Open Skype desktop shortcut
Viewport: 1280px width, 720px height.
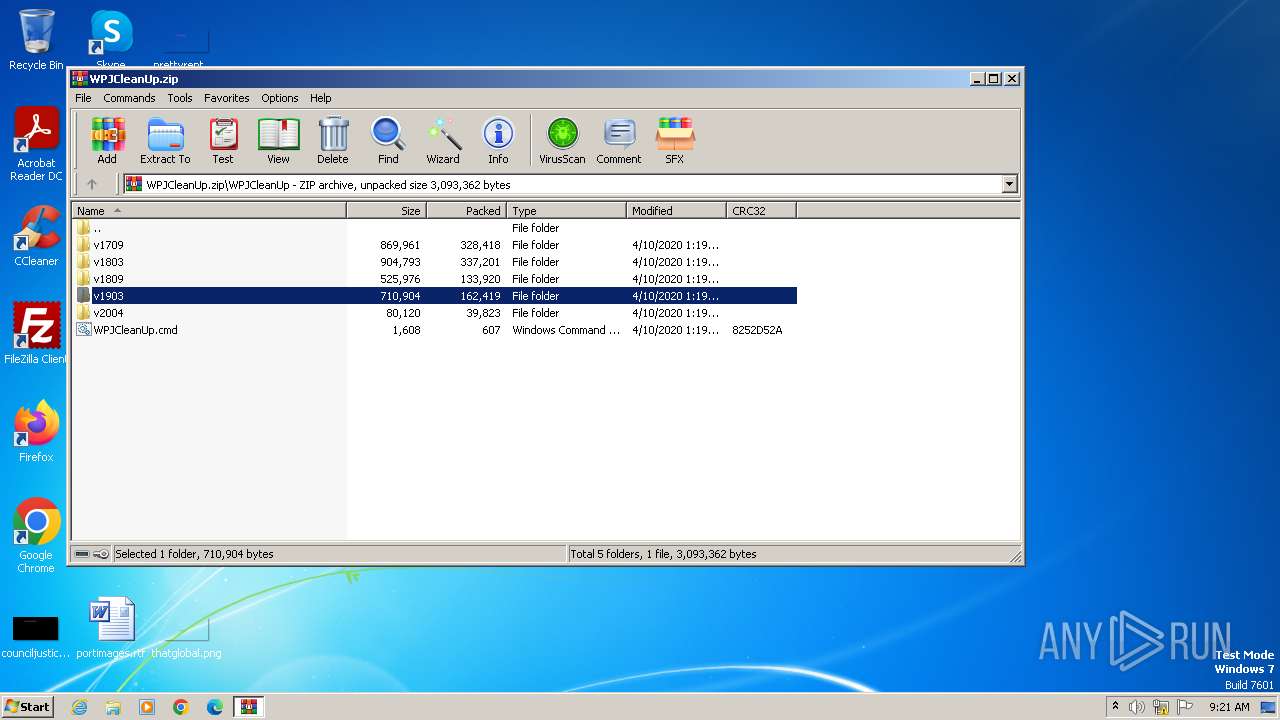(111, 40)
